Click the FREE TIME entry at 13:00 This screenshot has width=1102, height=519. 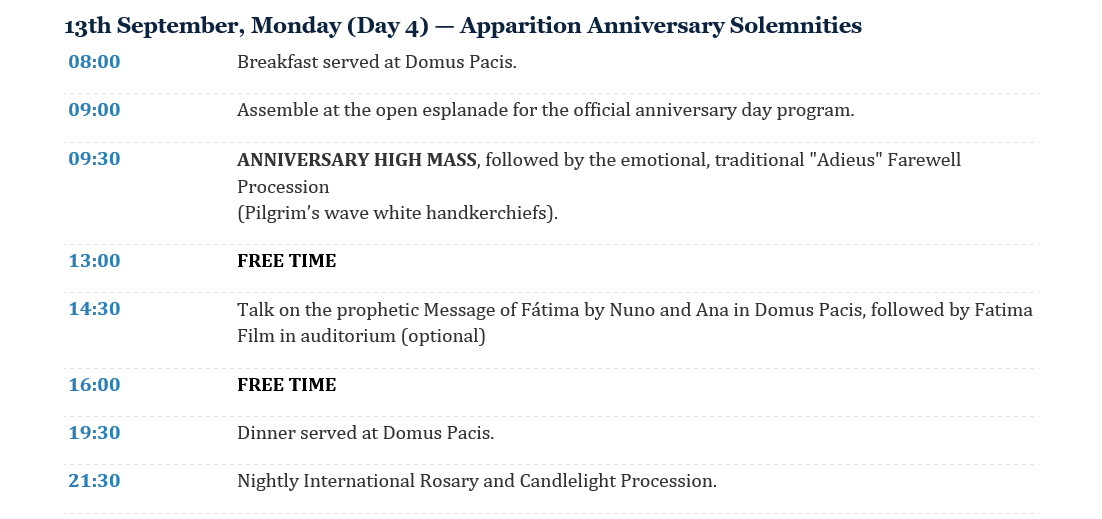click(x=287, y=261)
